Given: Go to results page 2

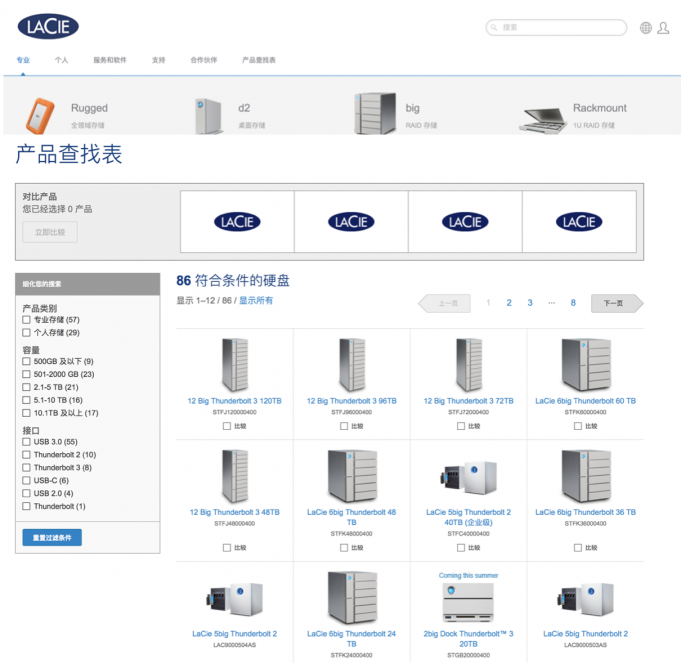Looking at the screenshot, I should [509, 303].
